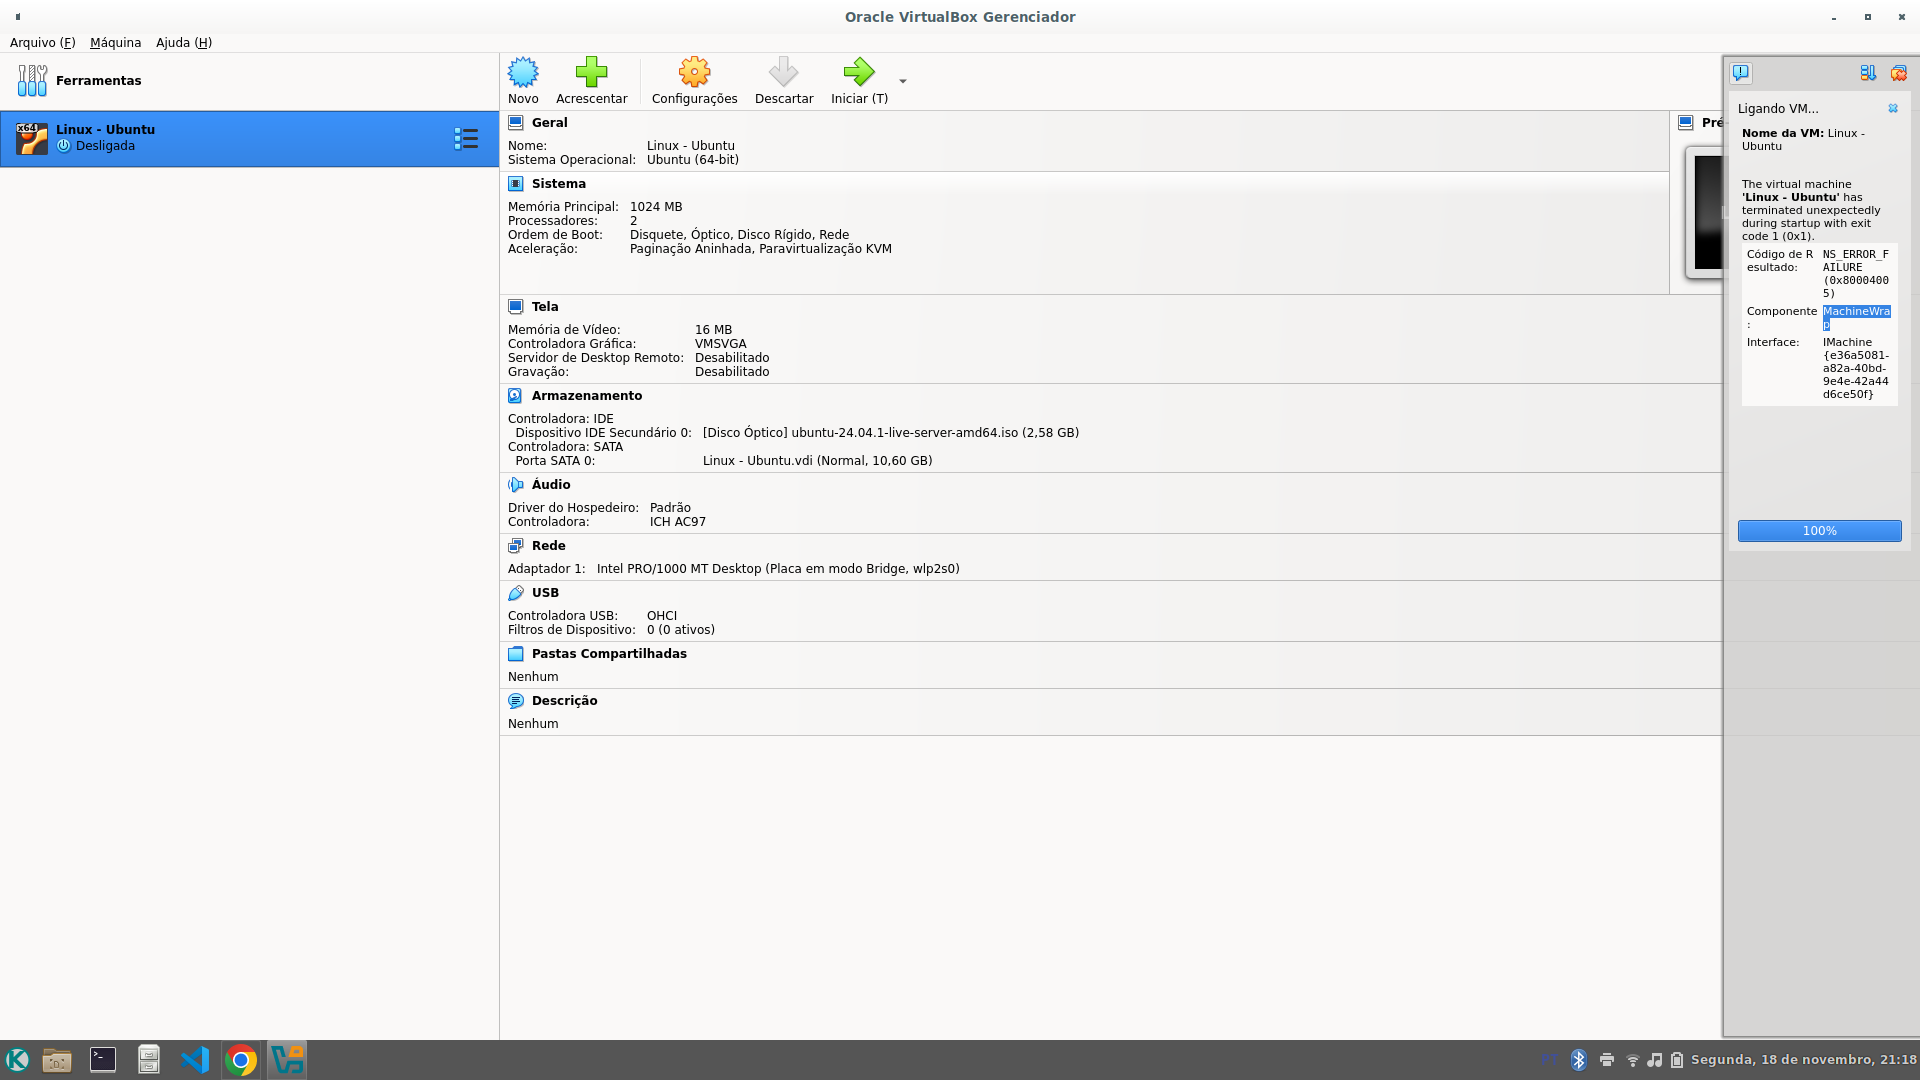
Task: Click the OHCI USB controller value
Action: point(662,615)
